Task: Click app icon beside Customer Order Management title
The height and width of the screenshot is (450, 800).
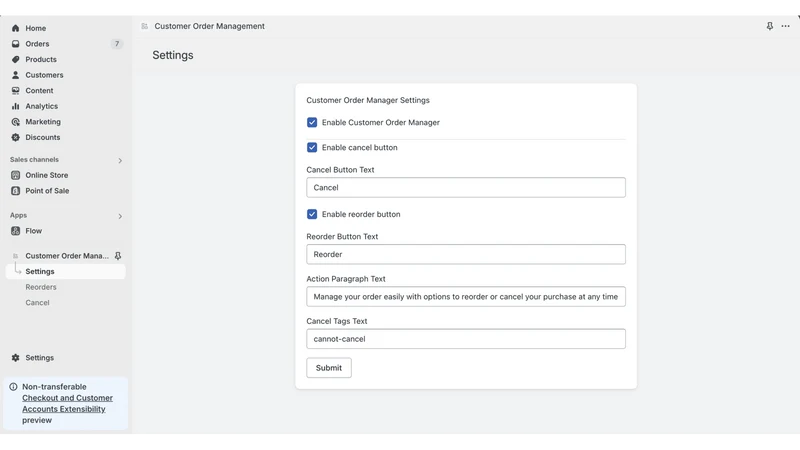Action: coord(144,26)
